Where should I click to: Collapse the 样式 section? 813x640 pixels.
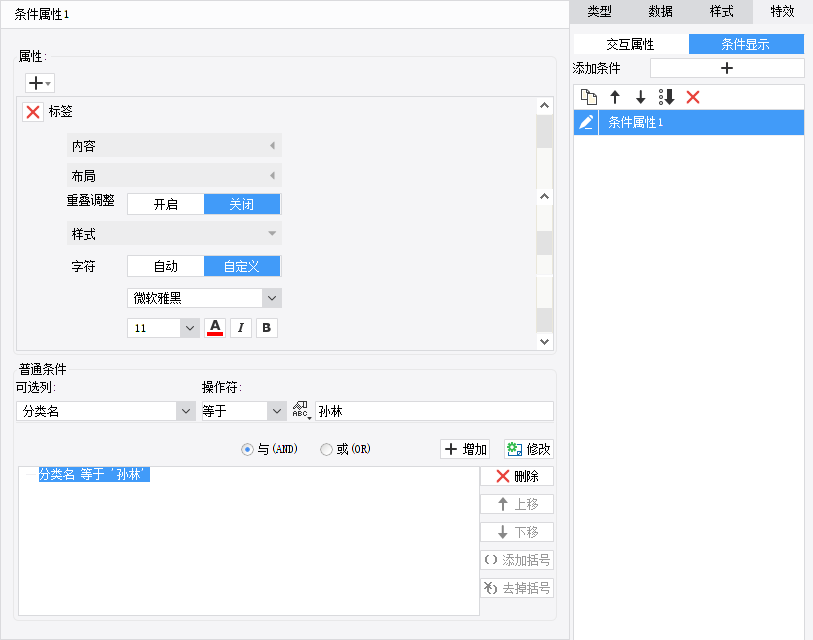click(174, 233)
